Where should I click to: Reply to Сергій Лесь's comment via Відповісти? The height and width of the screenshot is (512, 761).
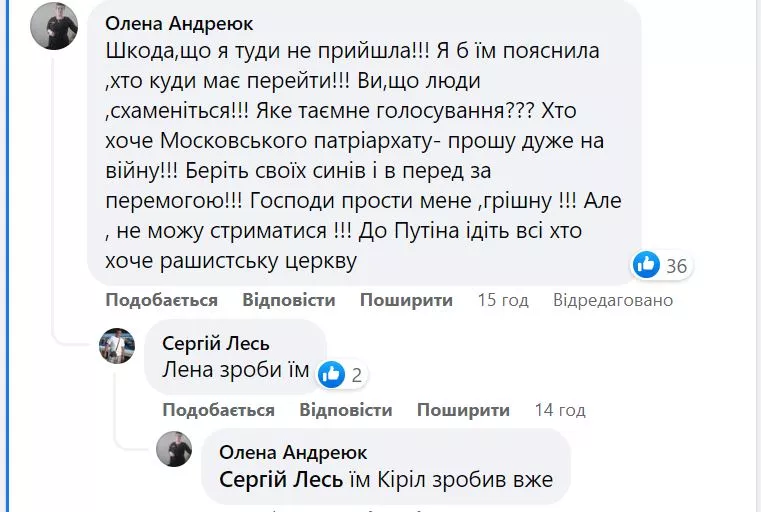346,410
